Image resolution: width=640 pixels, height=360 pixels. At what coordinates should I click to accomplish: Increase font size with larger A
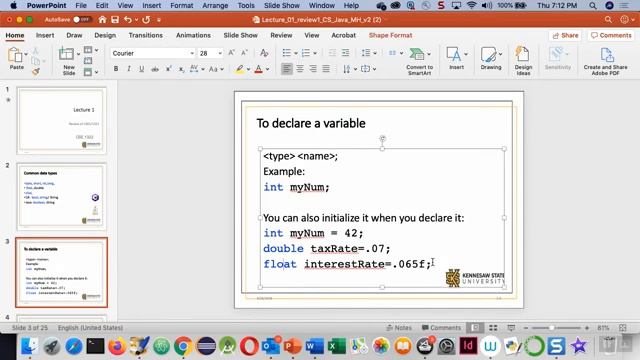tap(231, 53)
